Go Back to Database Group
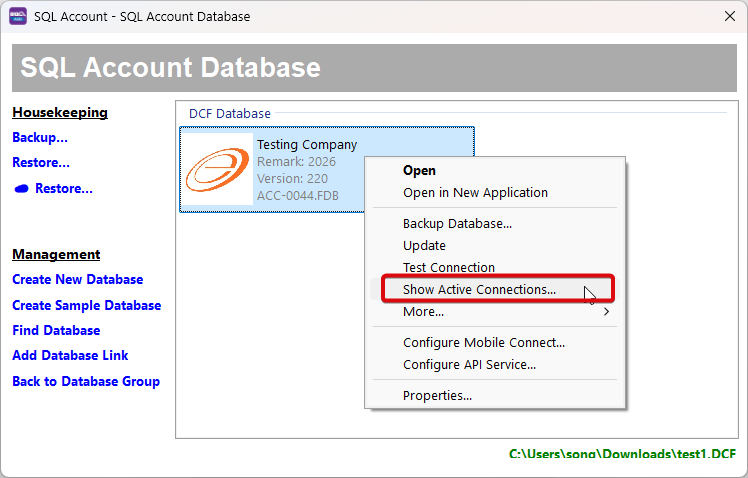Viewport: 748px width, 478px height. 85,382
